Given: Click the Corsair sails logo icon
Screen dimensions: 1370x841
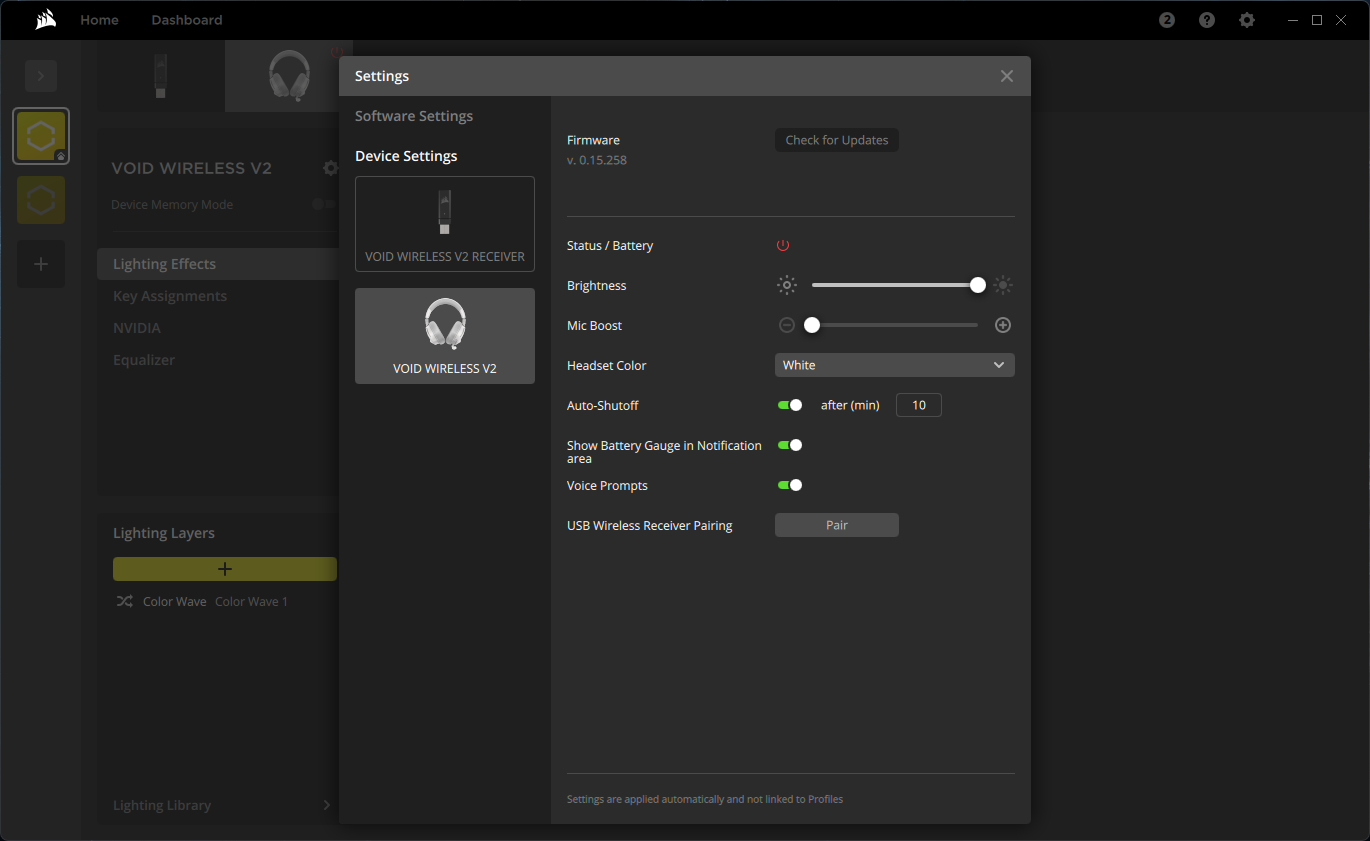Looking at the screenshot, I should tap(46, 20).
